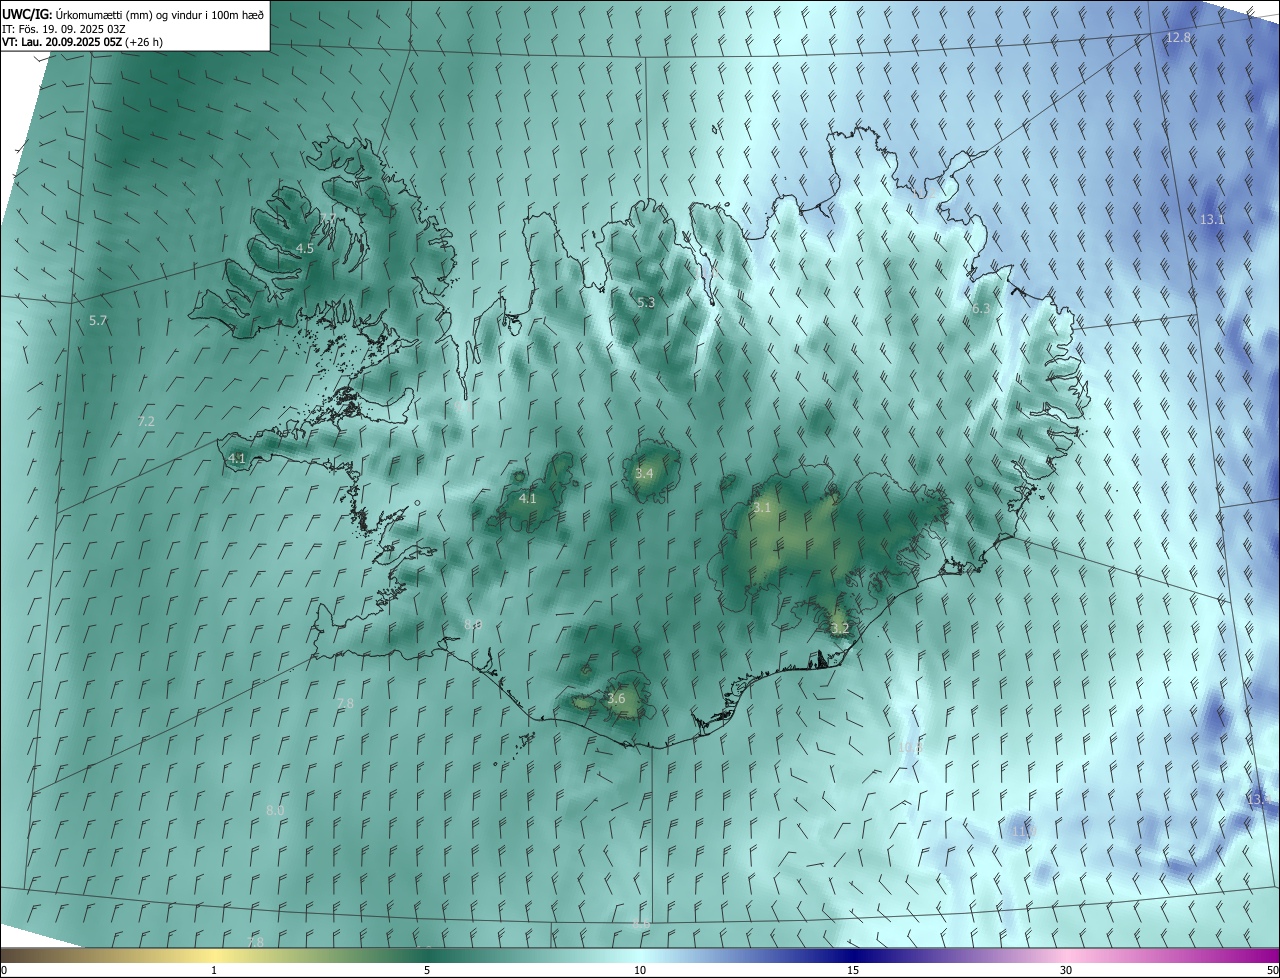Click the '50' tick on the color scale
The height and width of the screenshot is (978, 1280).
[x=1272, y=971]
